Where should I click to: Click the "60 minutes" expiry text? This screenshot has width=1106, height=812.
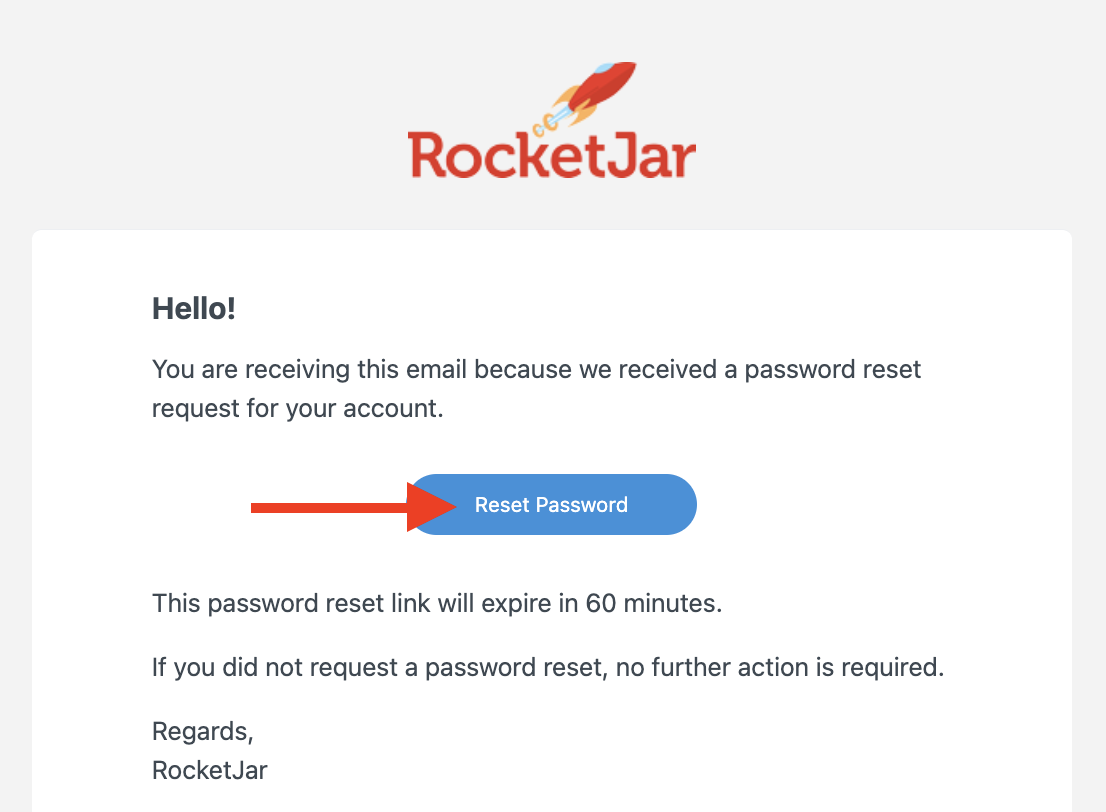[654, 604]
